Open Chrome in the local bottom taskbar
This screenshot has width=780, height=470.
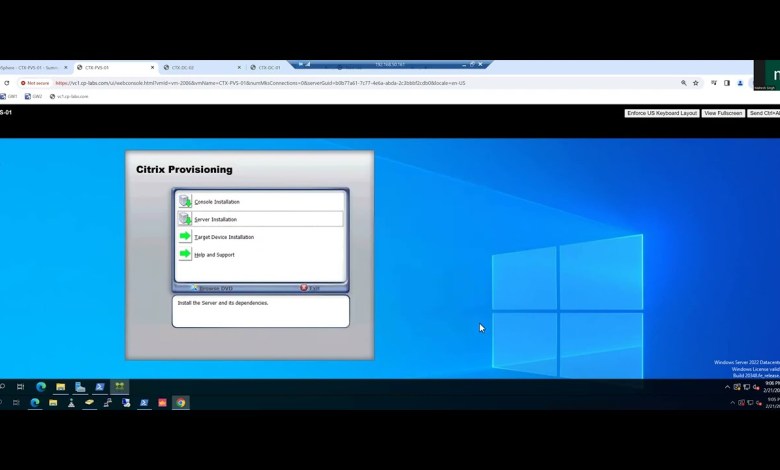(181, 403)
